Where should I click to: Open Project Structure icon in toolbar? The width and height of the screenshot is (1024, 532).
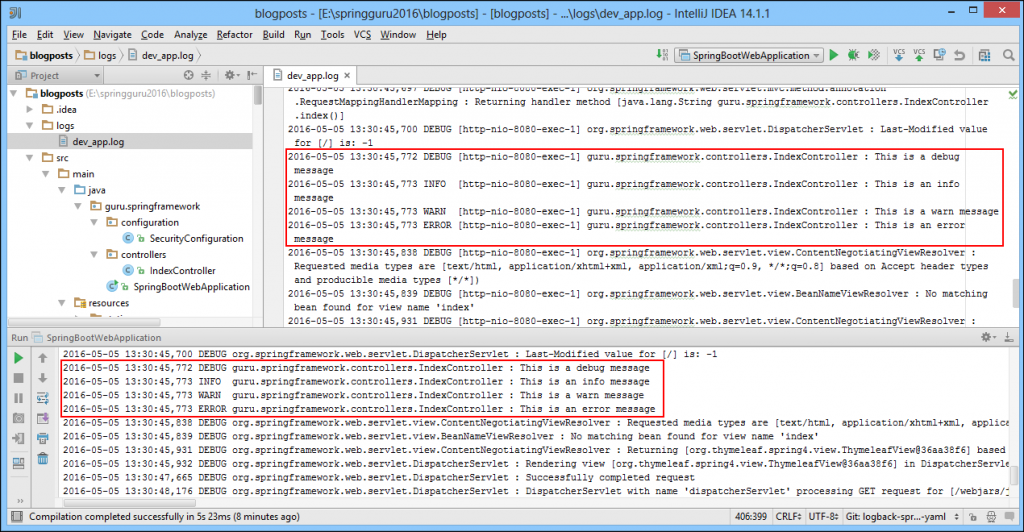pyautogui.click(x=984, y=55)
